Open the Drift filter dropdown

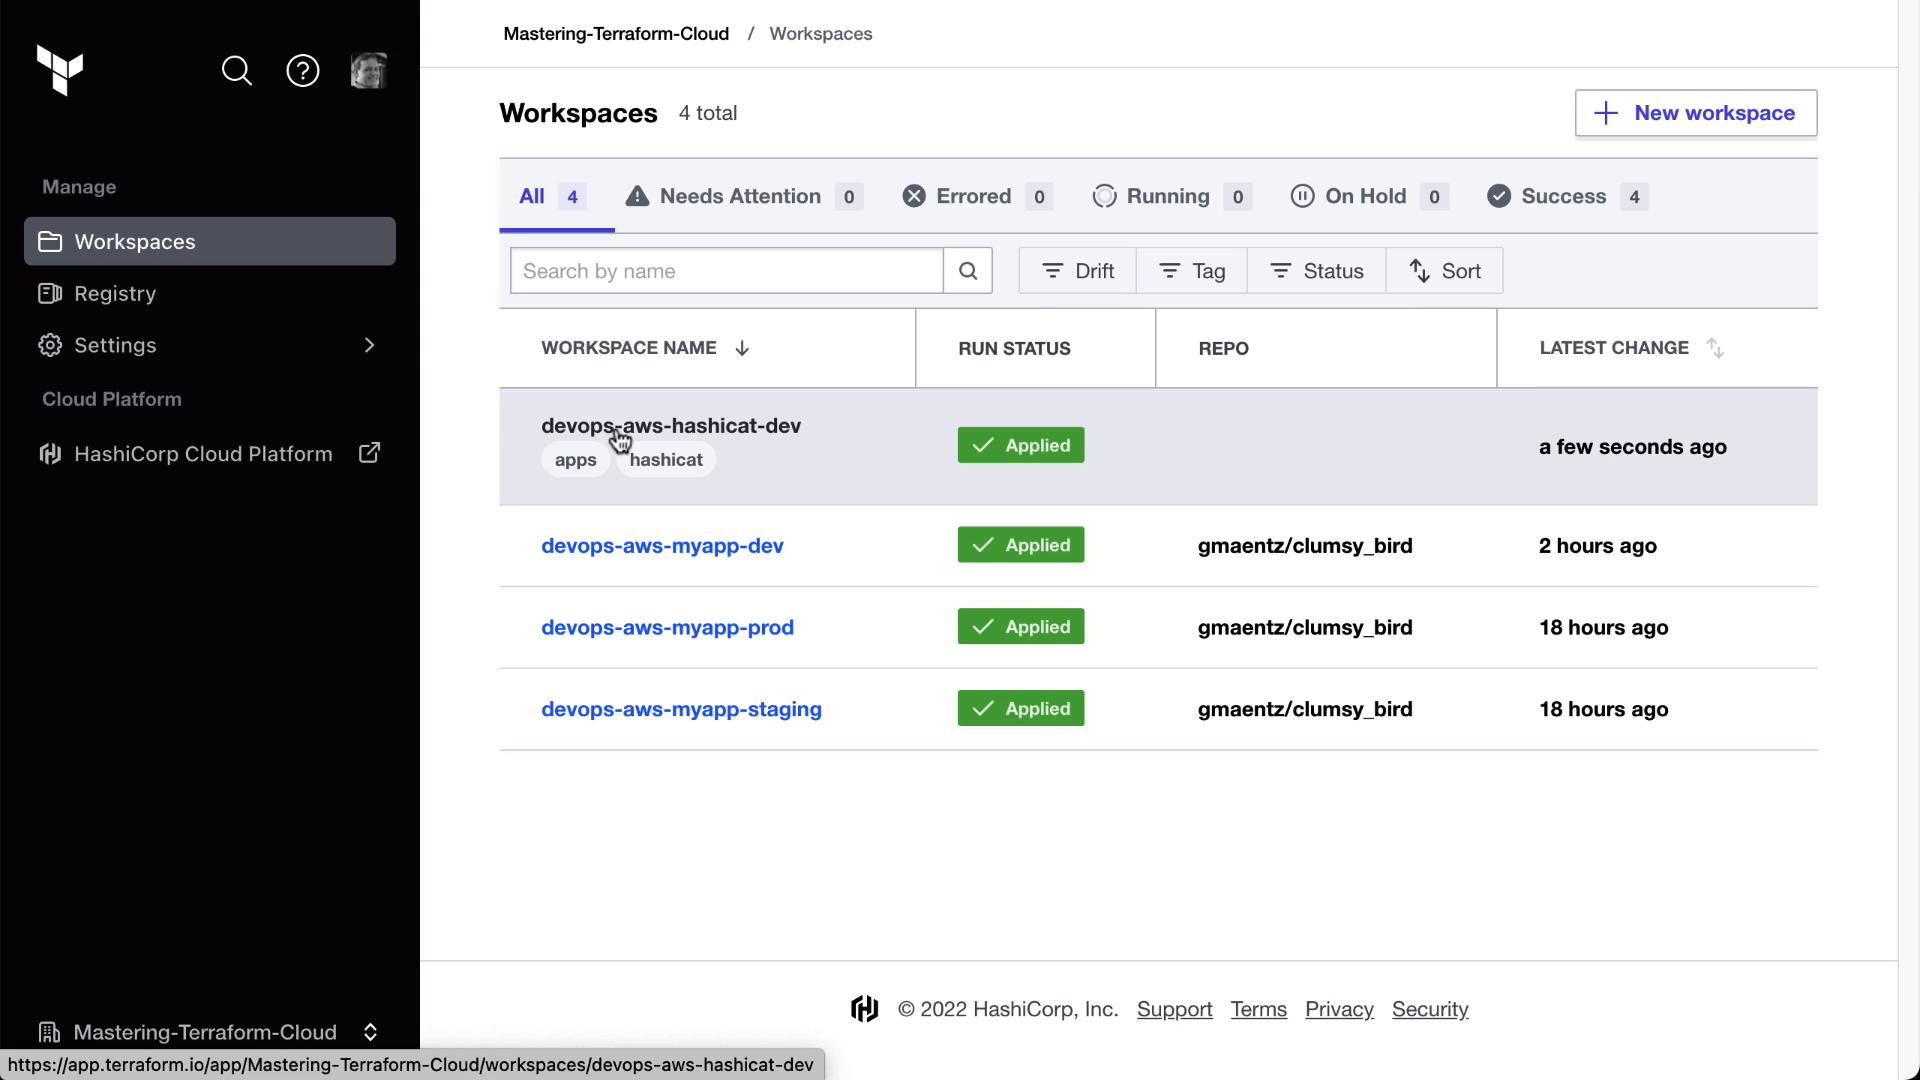pos(1078,271)
